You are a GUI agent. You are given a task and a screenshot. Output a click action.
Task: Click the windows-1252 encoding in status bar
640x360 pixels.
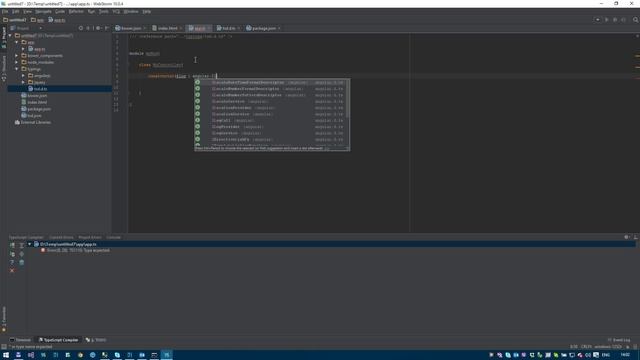608,347
